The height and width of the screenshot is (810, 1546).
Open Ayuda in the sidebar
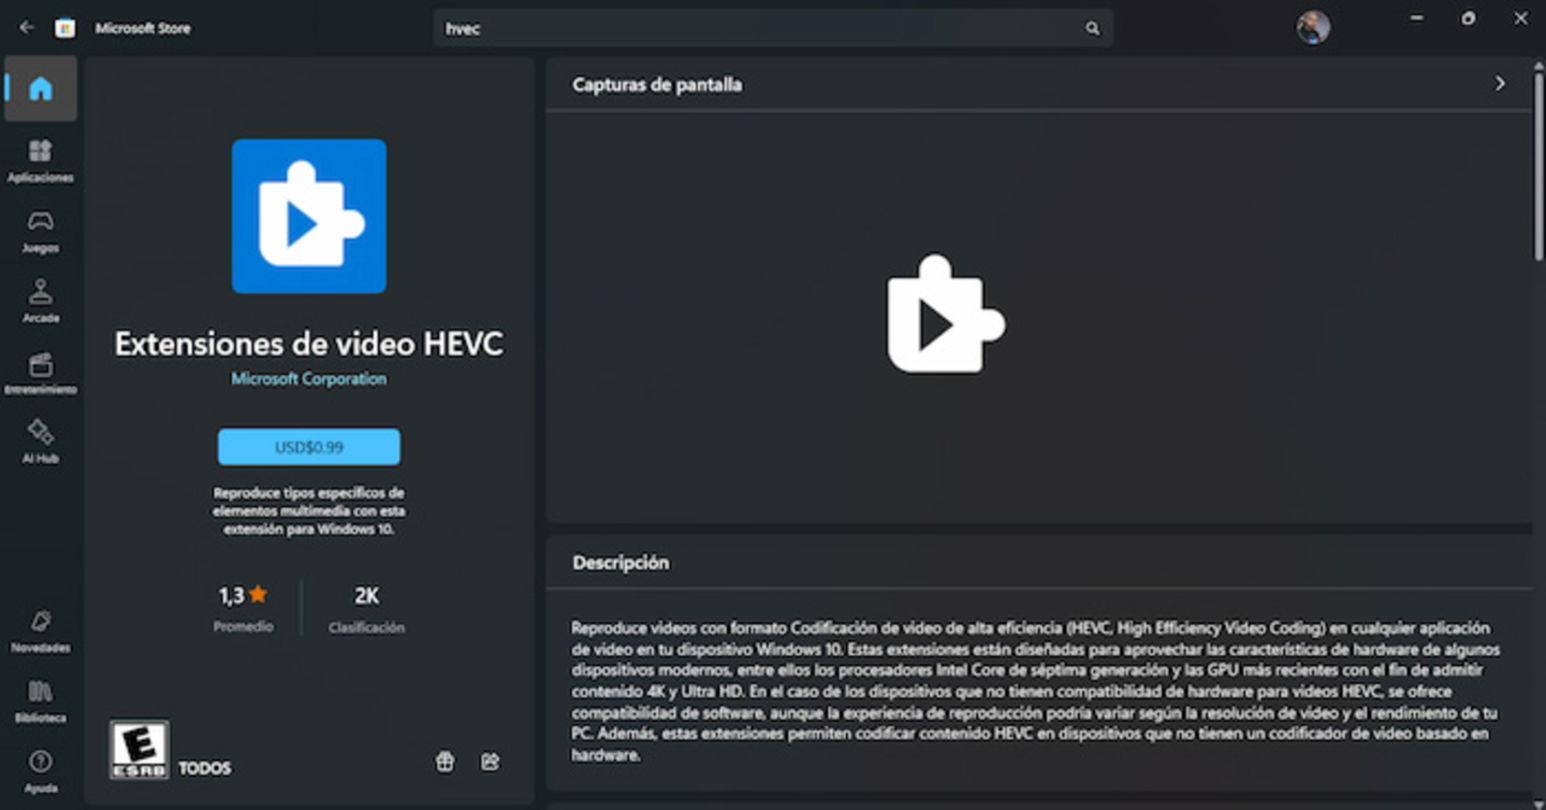click(x=40, y=771)
